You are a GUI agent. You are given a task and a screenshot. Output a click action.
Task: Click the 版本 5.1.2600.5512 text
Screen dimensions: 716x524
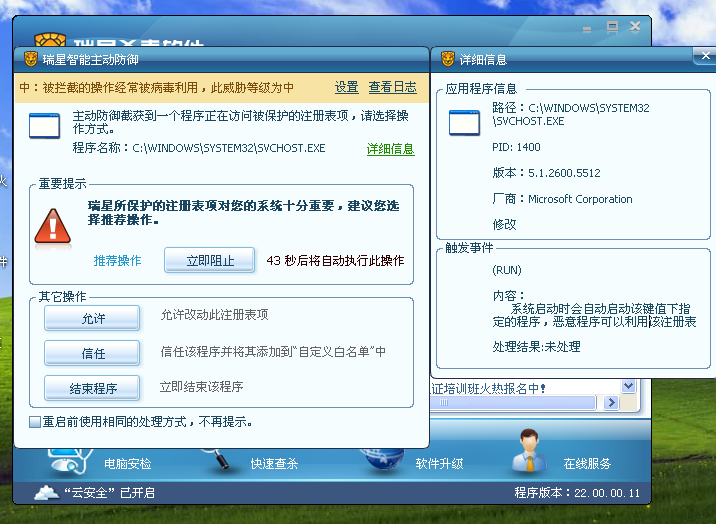[547, 173]
